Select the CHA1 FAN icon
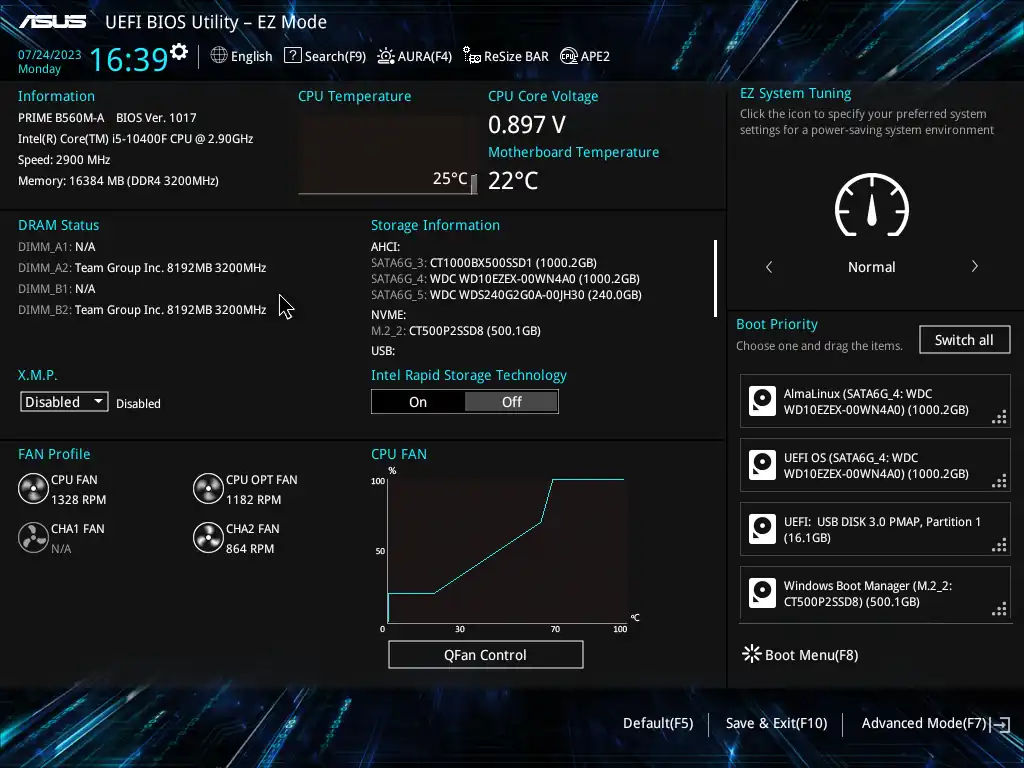 coord(33,538)
